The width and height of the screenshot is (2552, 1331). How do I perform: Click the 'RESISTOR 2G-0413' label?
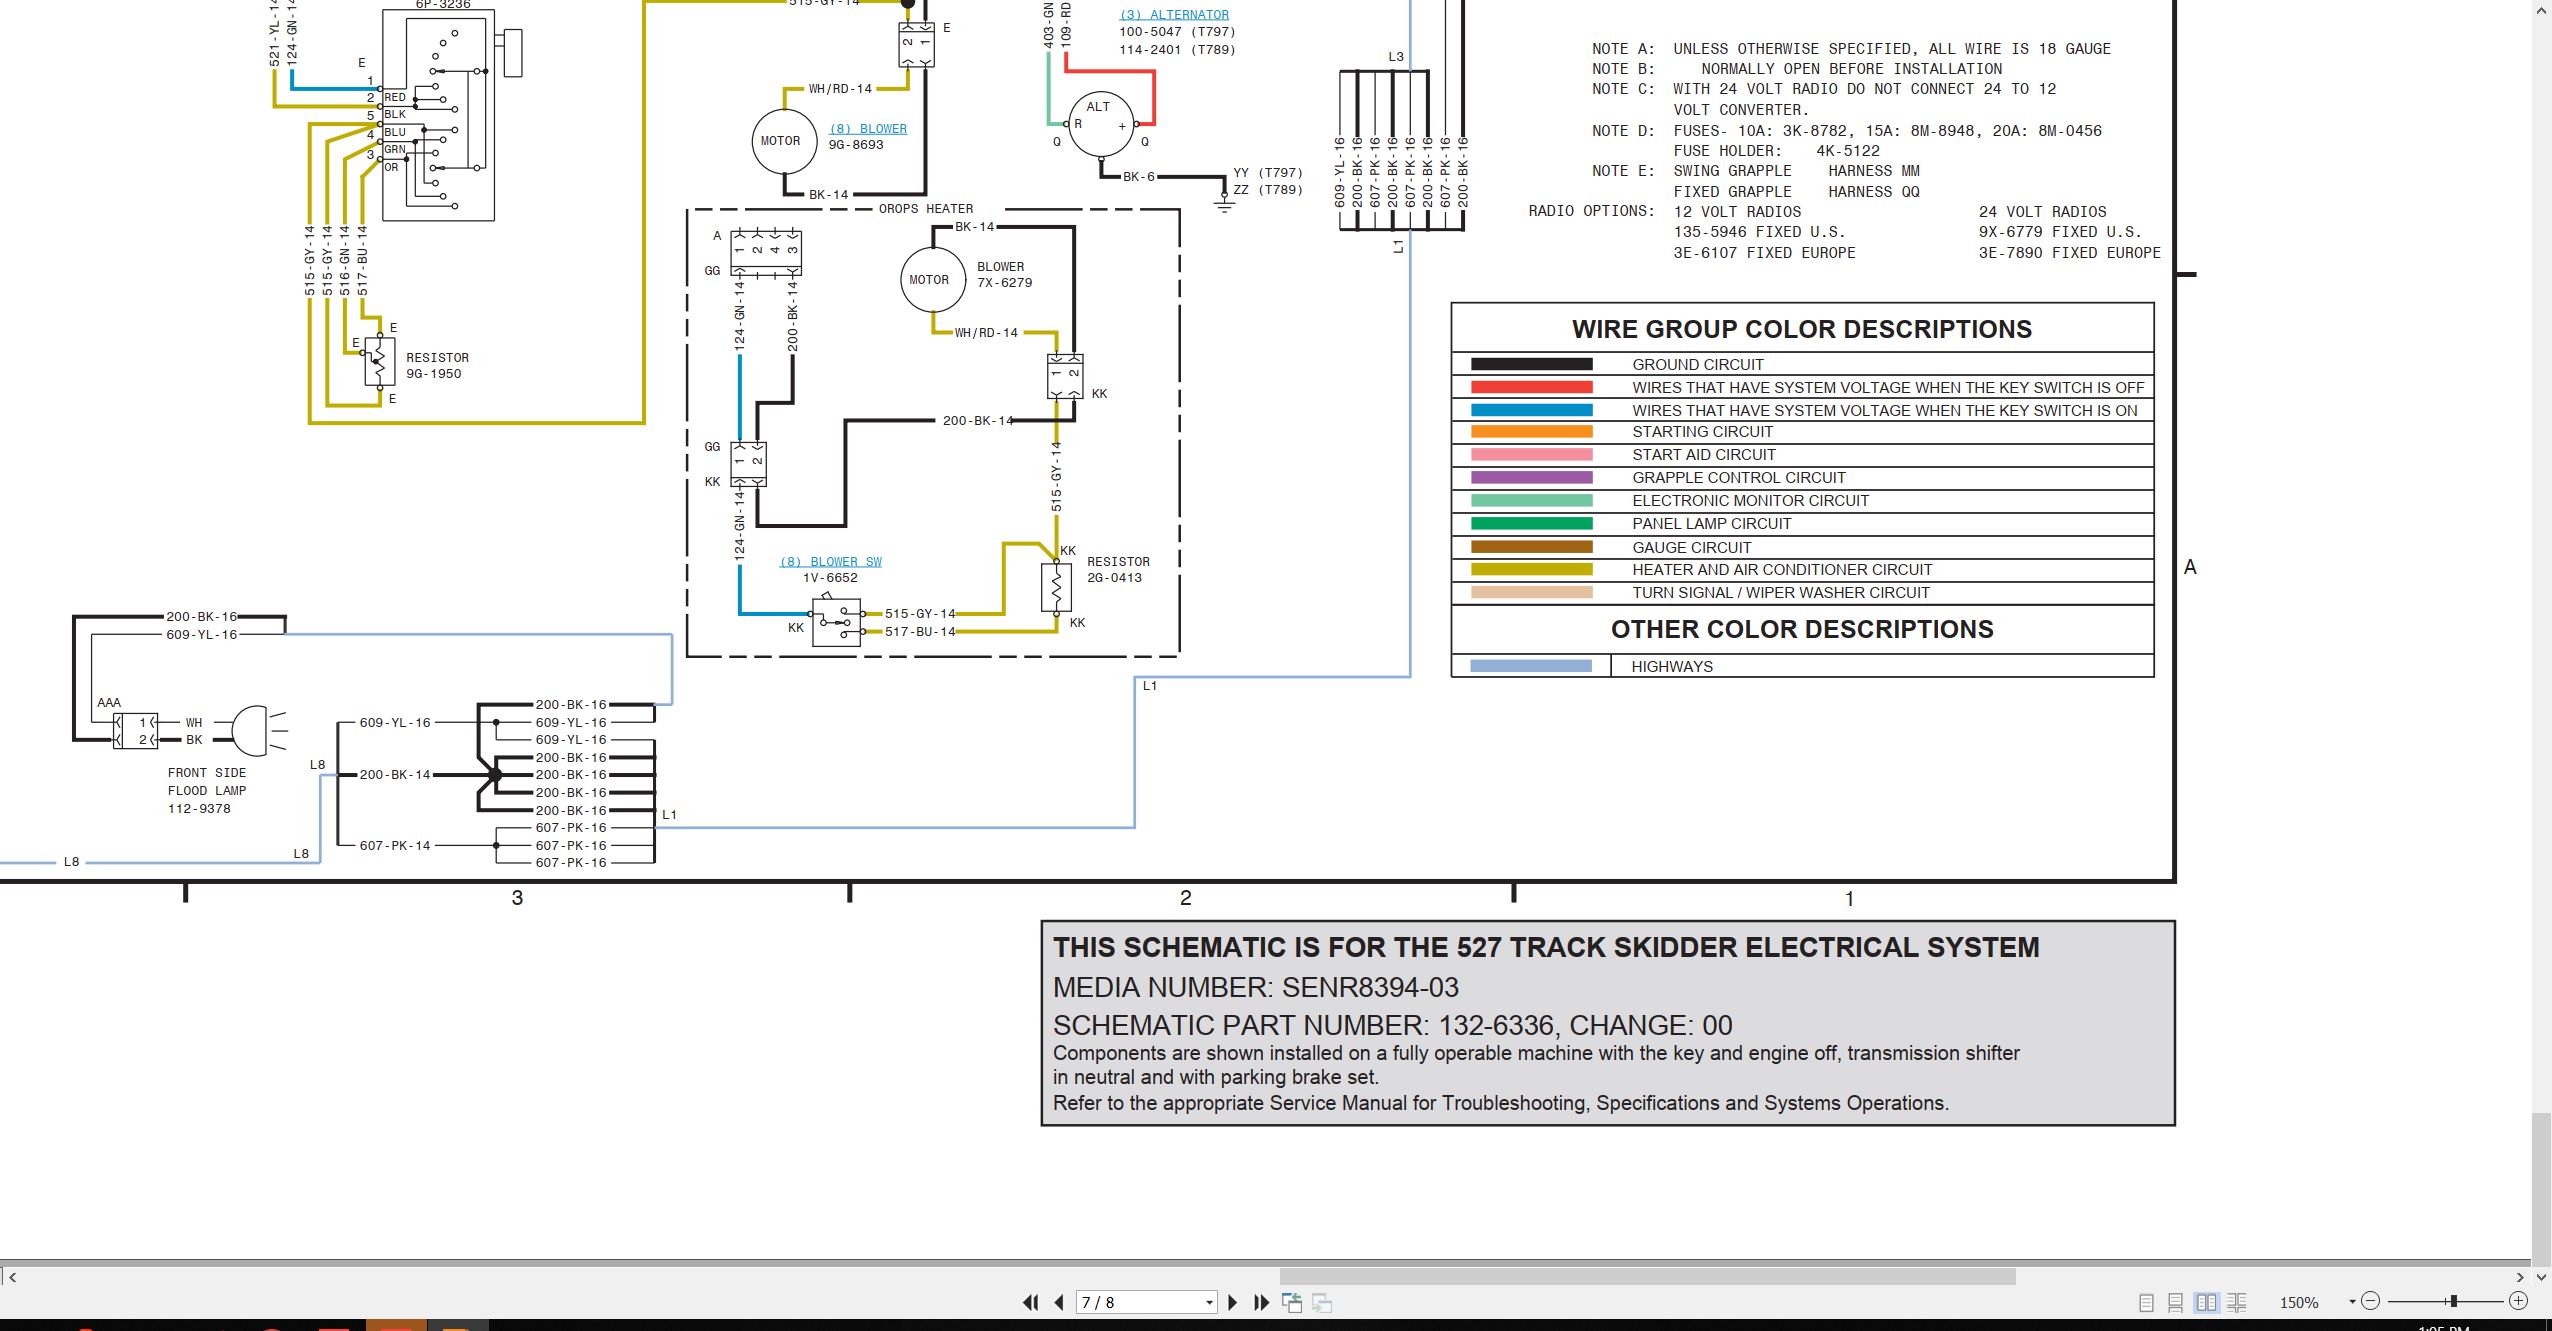[x=1118, y=570]
